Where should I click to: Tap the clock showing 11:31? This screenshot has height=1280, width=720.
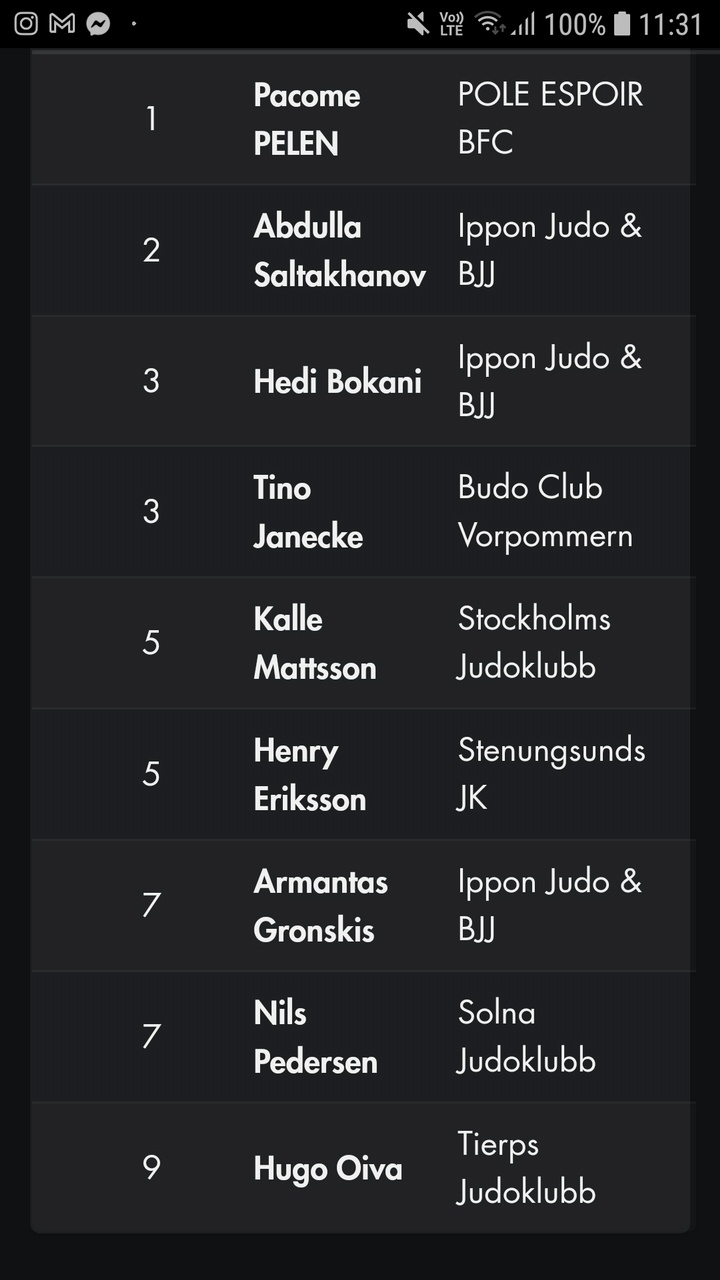tap(670, 24)
